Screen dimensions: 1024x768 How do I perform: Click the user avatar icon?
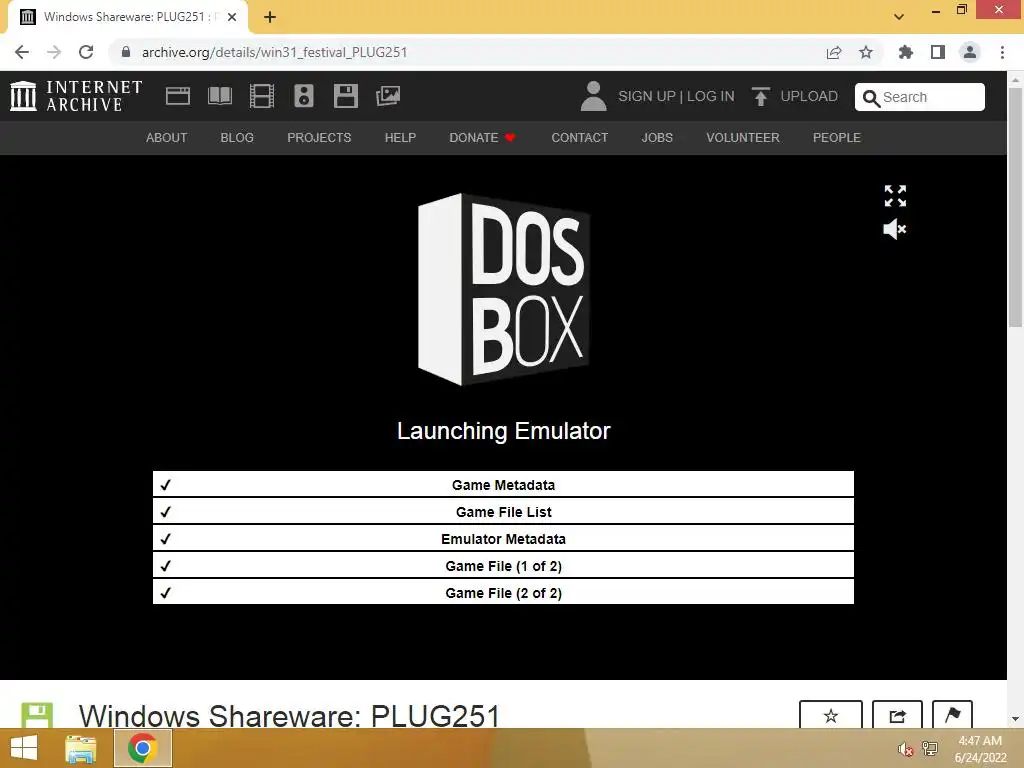(x=593, y=96)
